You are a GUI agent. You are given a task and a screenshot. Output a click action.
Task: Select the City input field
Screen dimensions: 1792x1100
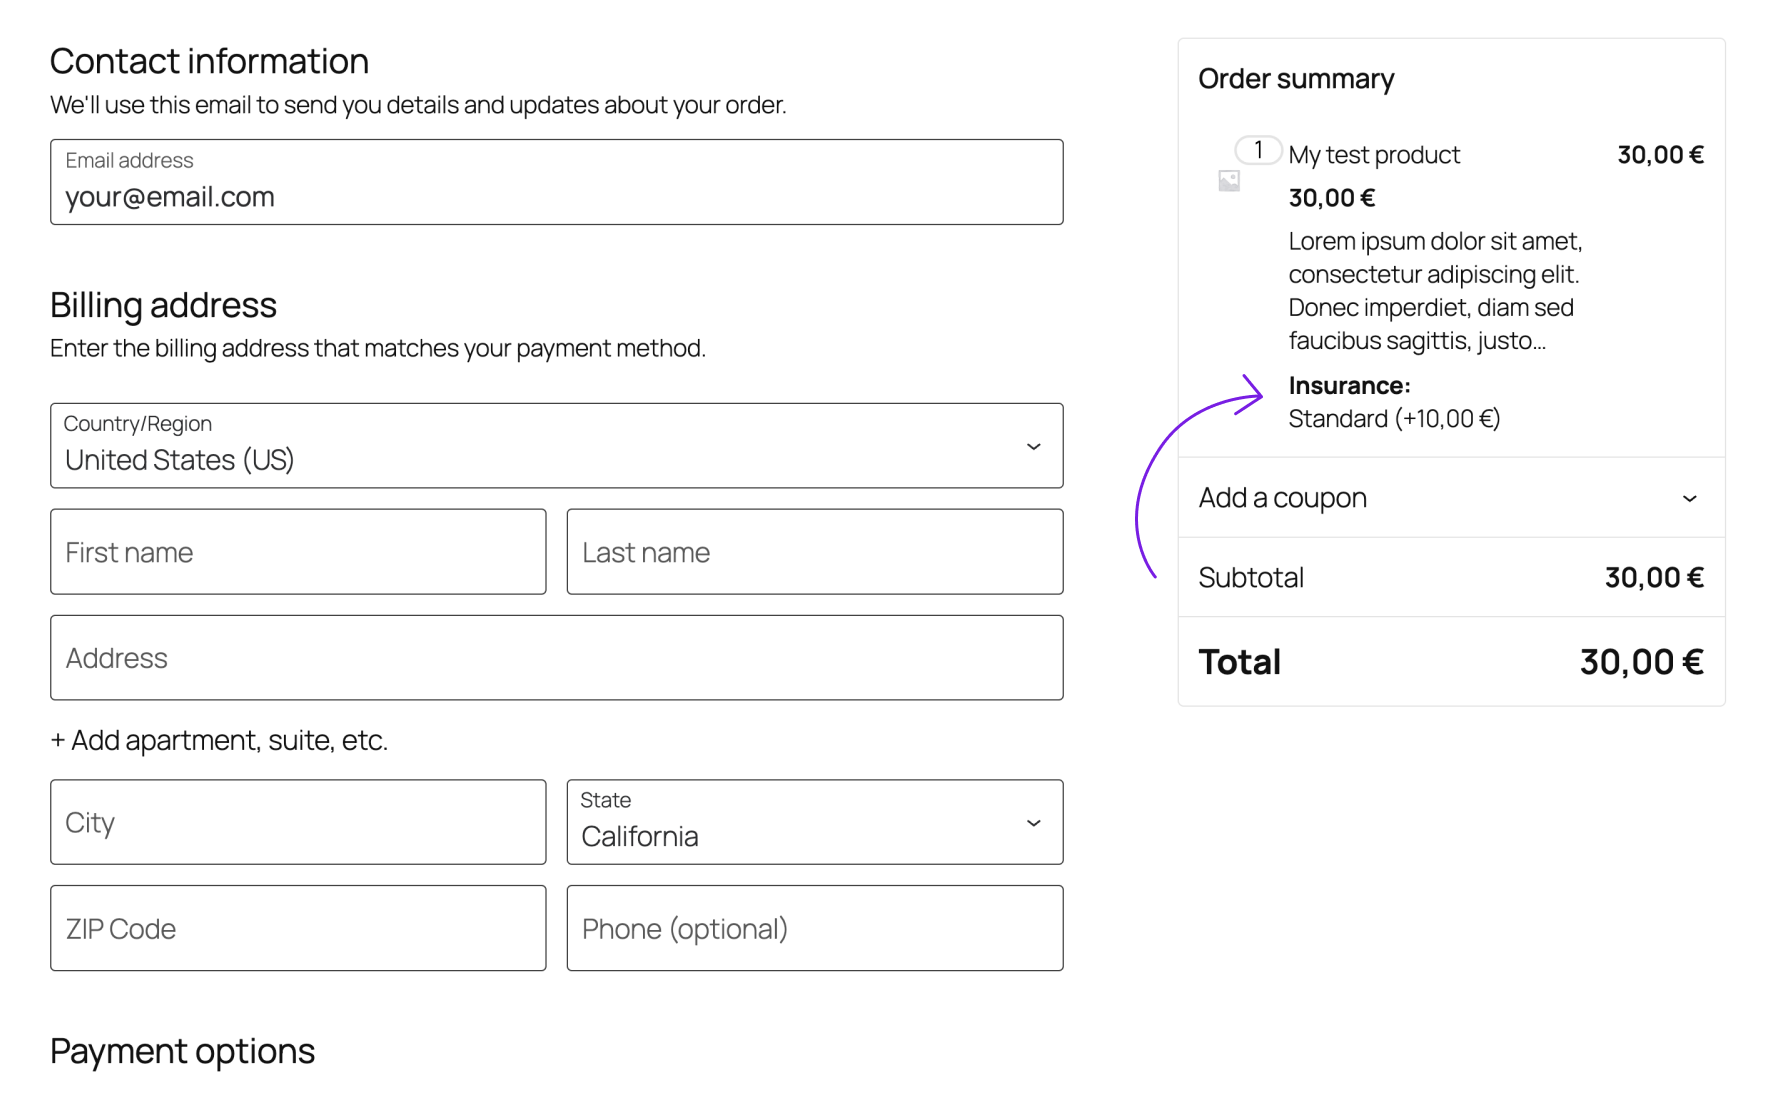click(x=297, y=822)
